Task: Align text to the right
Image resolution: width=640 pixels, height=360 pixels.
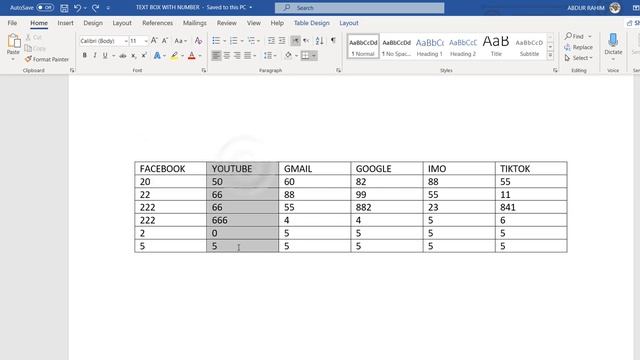Action: pyautogui.click(x=237, y=56)
